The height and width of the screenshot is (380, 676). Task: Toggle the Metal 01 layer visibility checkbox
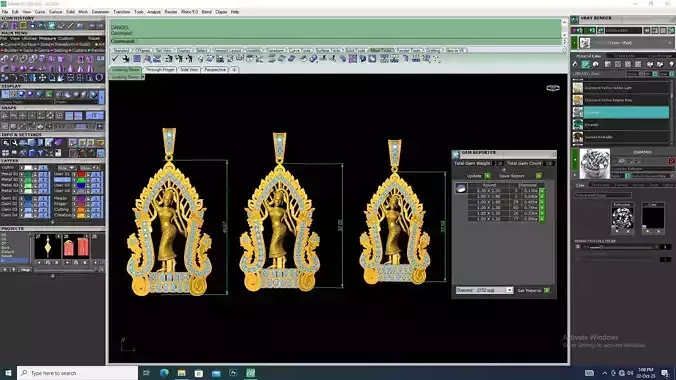click(22, 174)
